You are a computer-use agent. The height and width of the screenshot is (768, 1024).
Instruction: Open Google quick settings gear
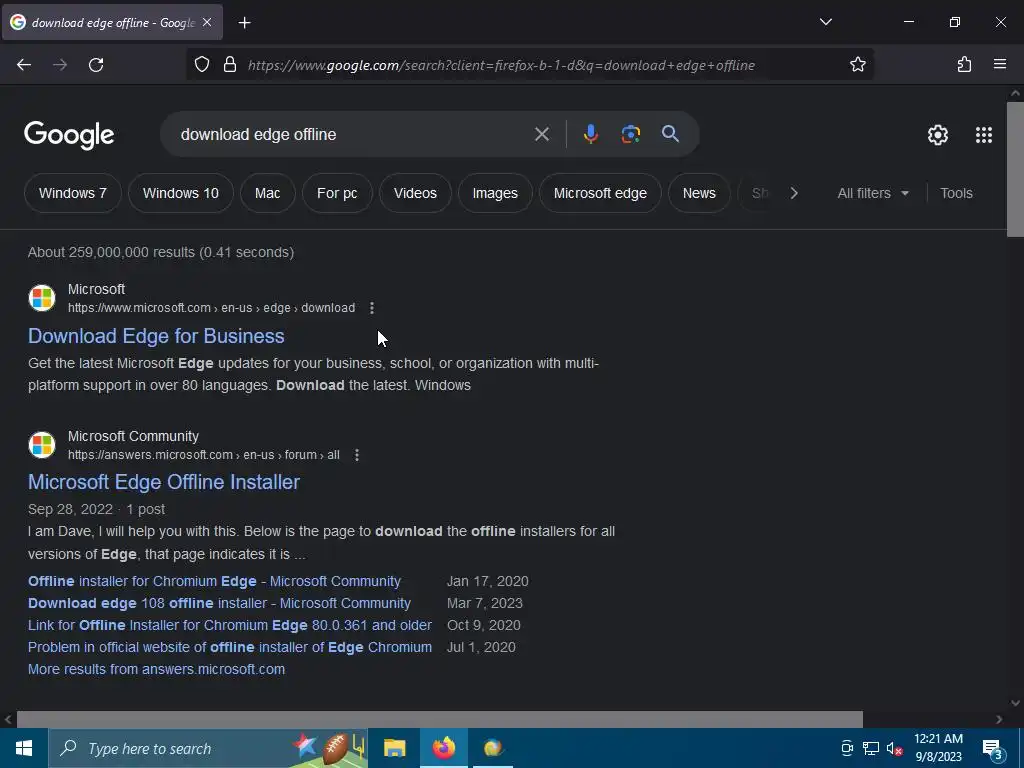938,135
